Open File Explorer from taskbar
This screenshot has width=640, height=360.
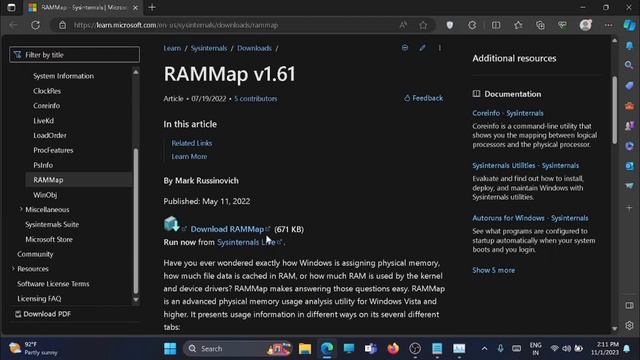[x=304, y=348]
